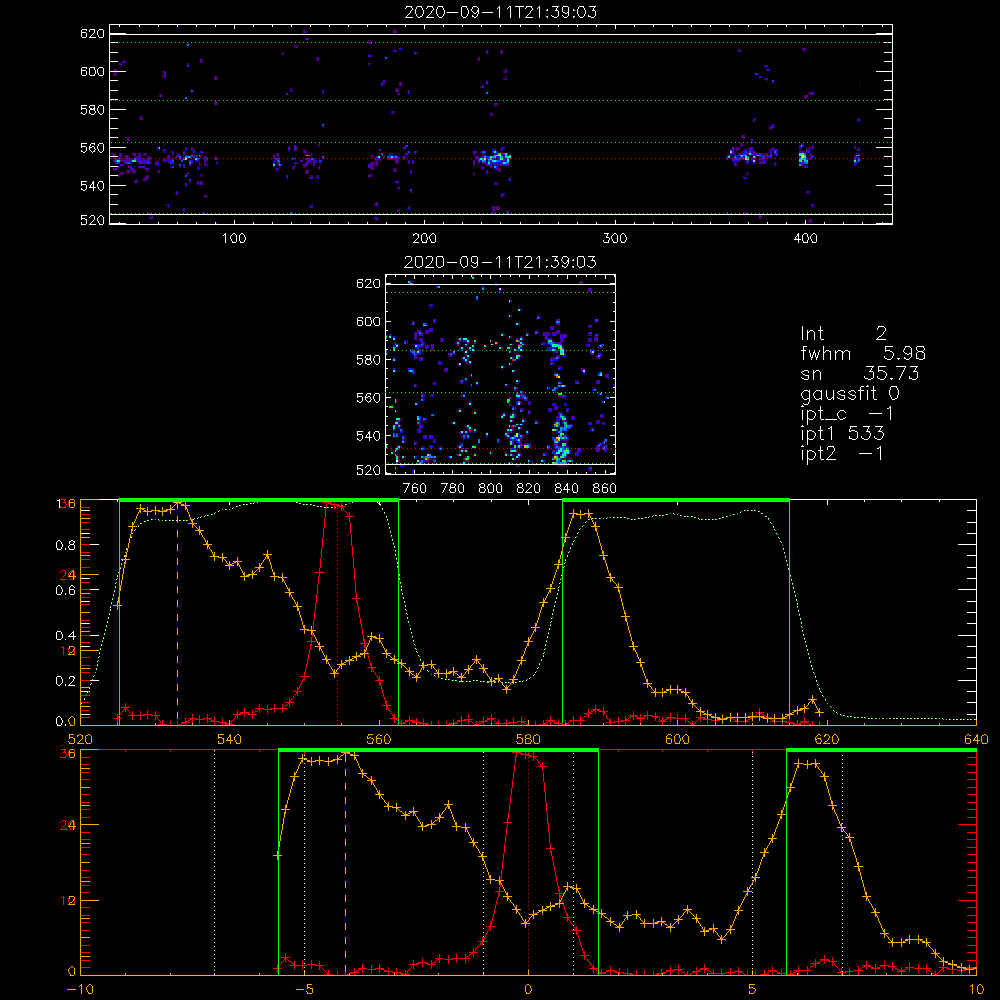Click the dashed orange marker near 533 in profile plot
Image resolution: width=1000 pixels, height=1000 pixels.
click(177, 614)
